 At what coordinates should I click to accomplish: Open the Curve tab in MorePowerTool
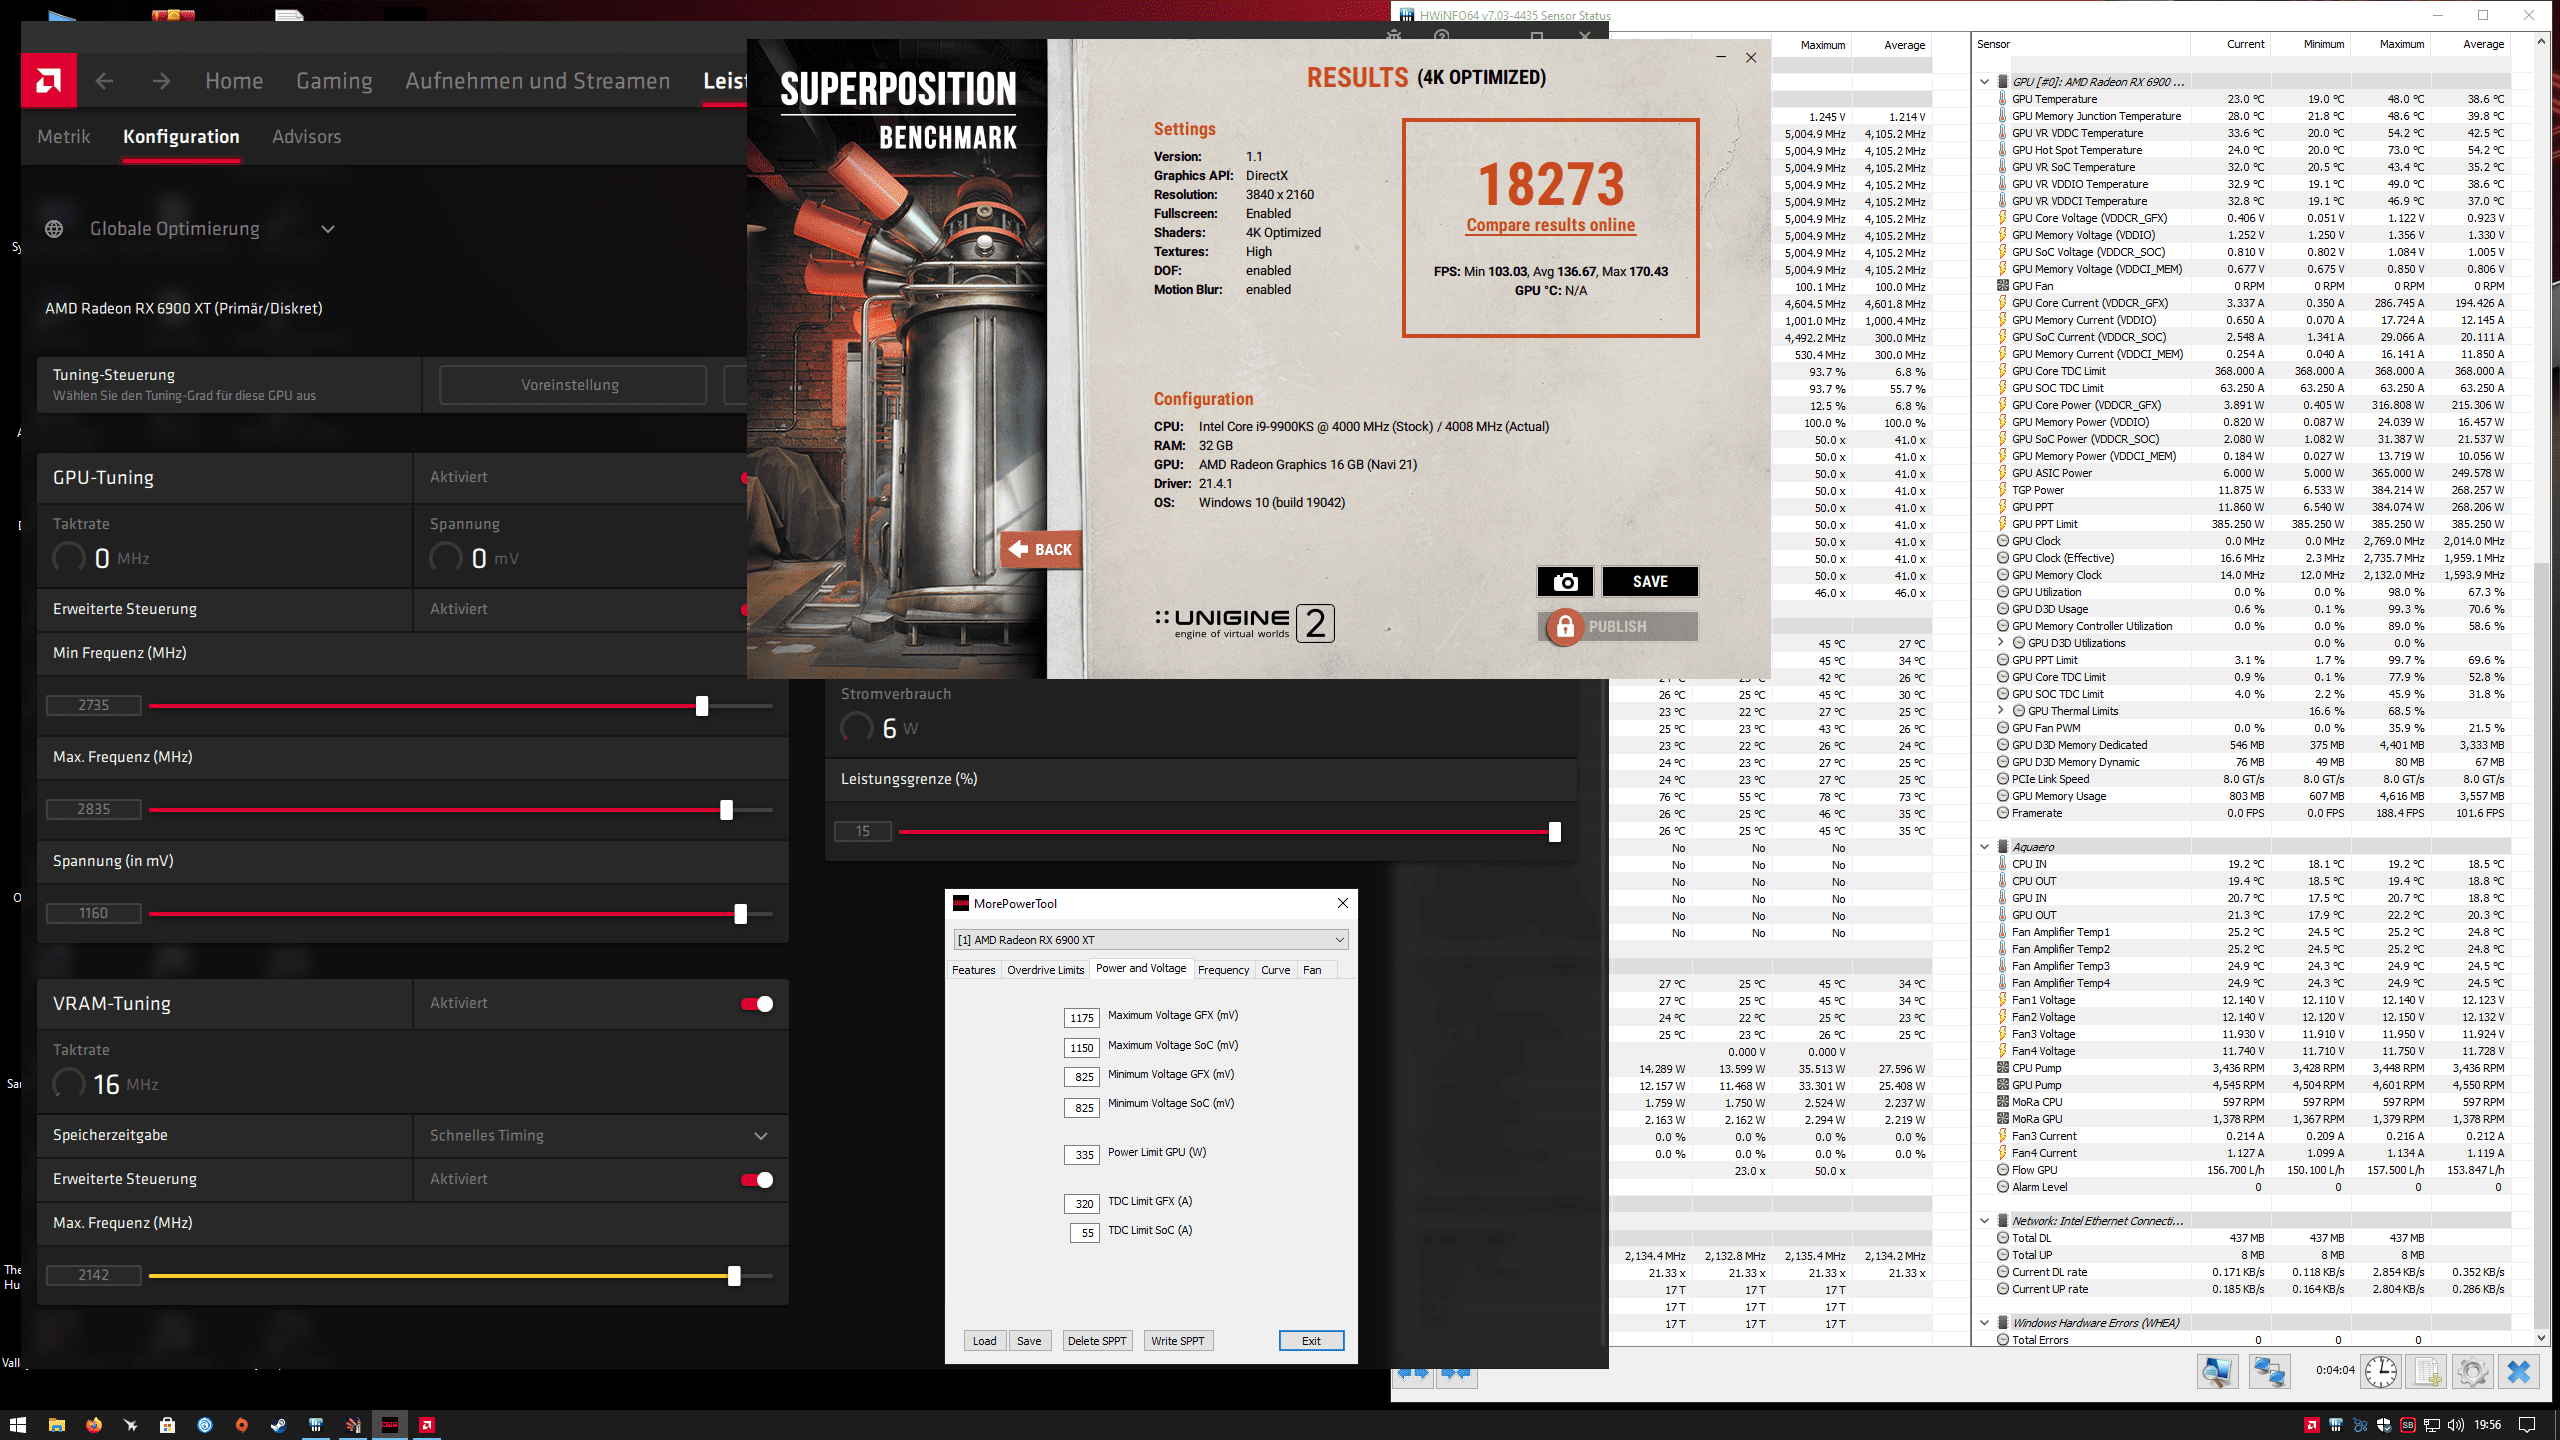click(1275, 970)
